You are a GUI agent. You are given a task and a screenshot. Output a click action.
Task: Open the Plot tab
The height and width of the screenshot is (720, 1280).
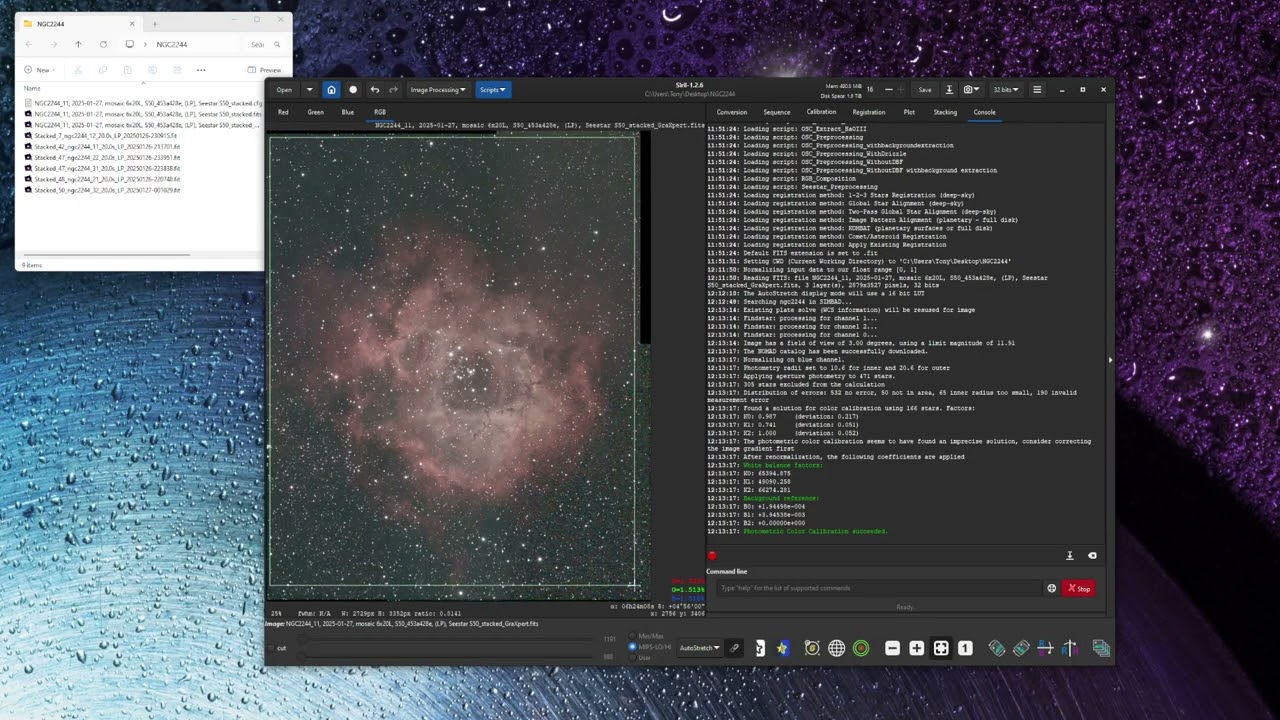[909, 112]
